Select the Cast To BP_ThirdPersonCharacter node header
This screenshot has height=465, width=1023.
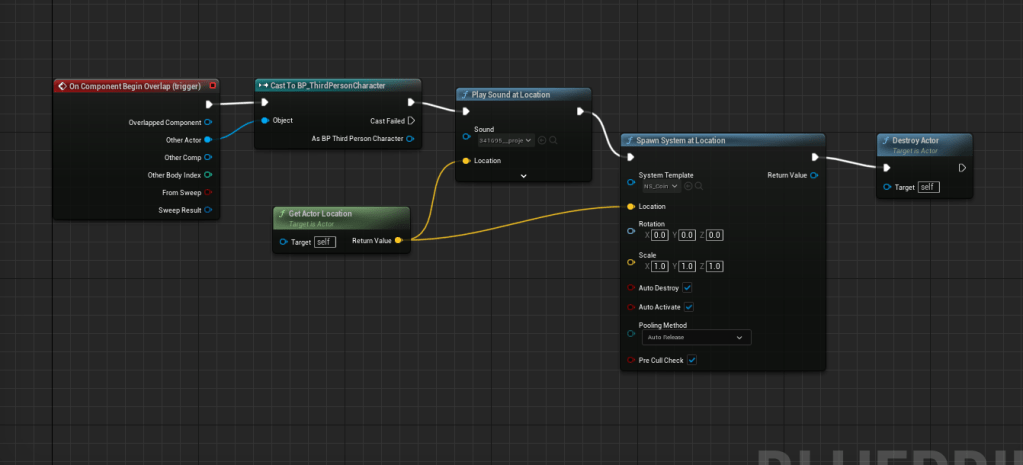(x=337, y=86)
